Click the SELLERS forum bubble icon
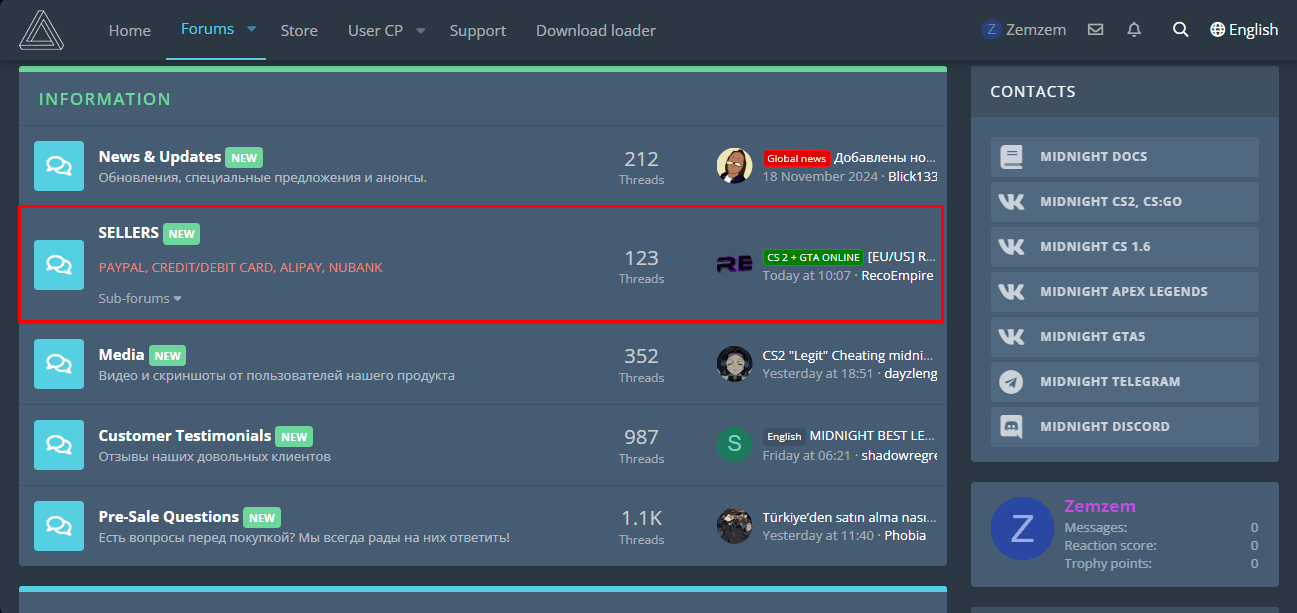This screenshot has height=613, width=1297. tap(59, 265)
